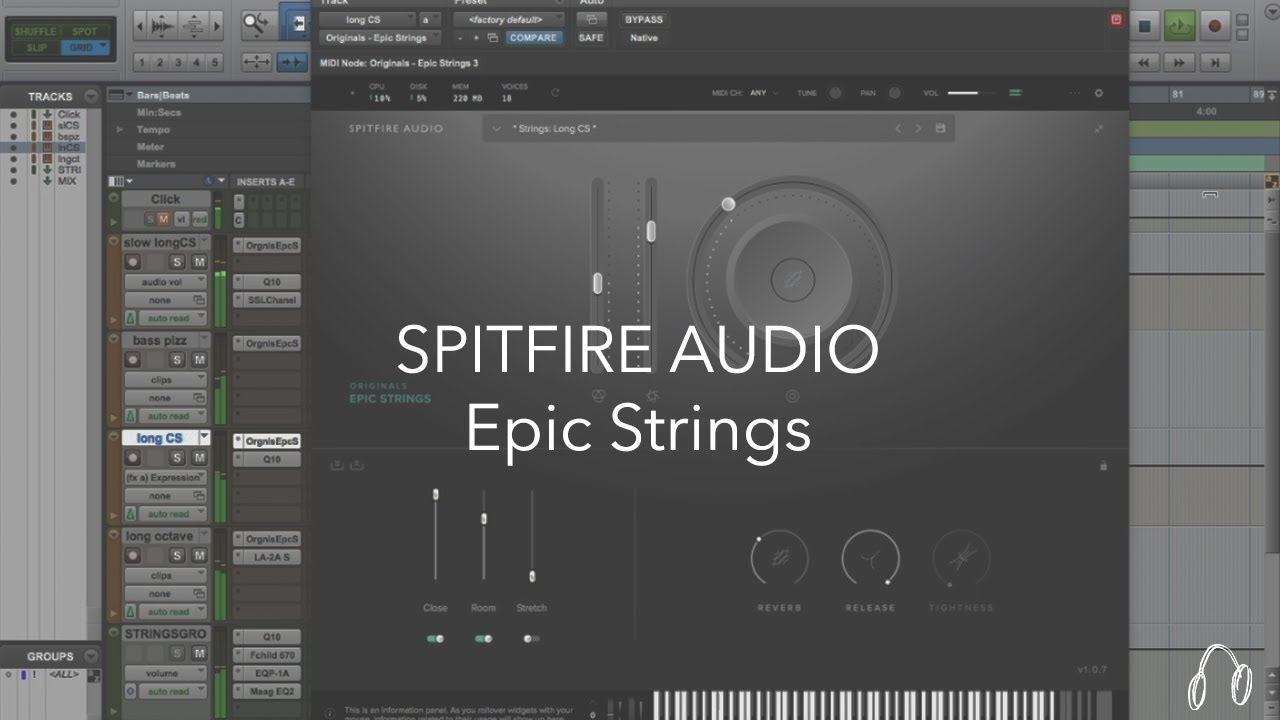Select SHUFFLE edit mode
1280x720 pixels.
click(35, 31)
